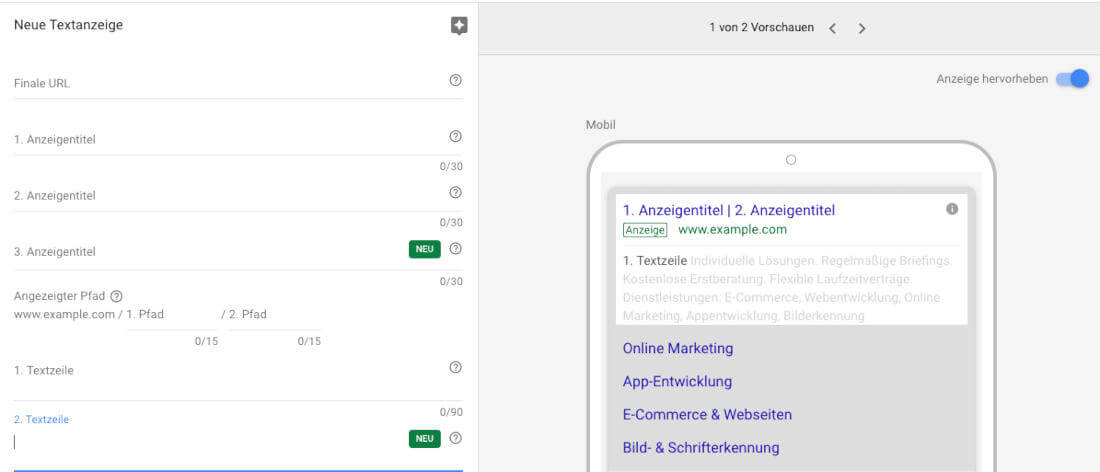Screen dimensions: 1100x472
Task: Click NEU badge beside 2. Textzeile
Action: (424, 438)
